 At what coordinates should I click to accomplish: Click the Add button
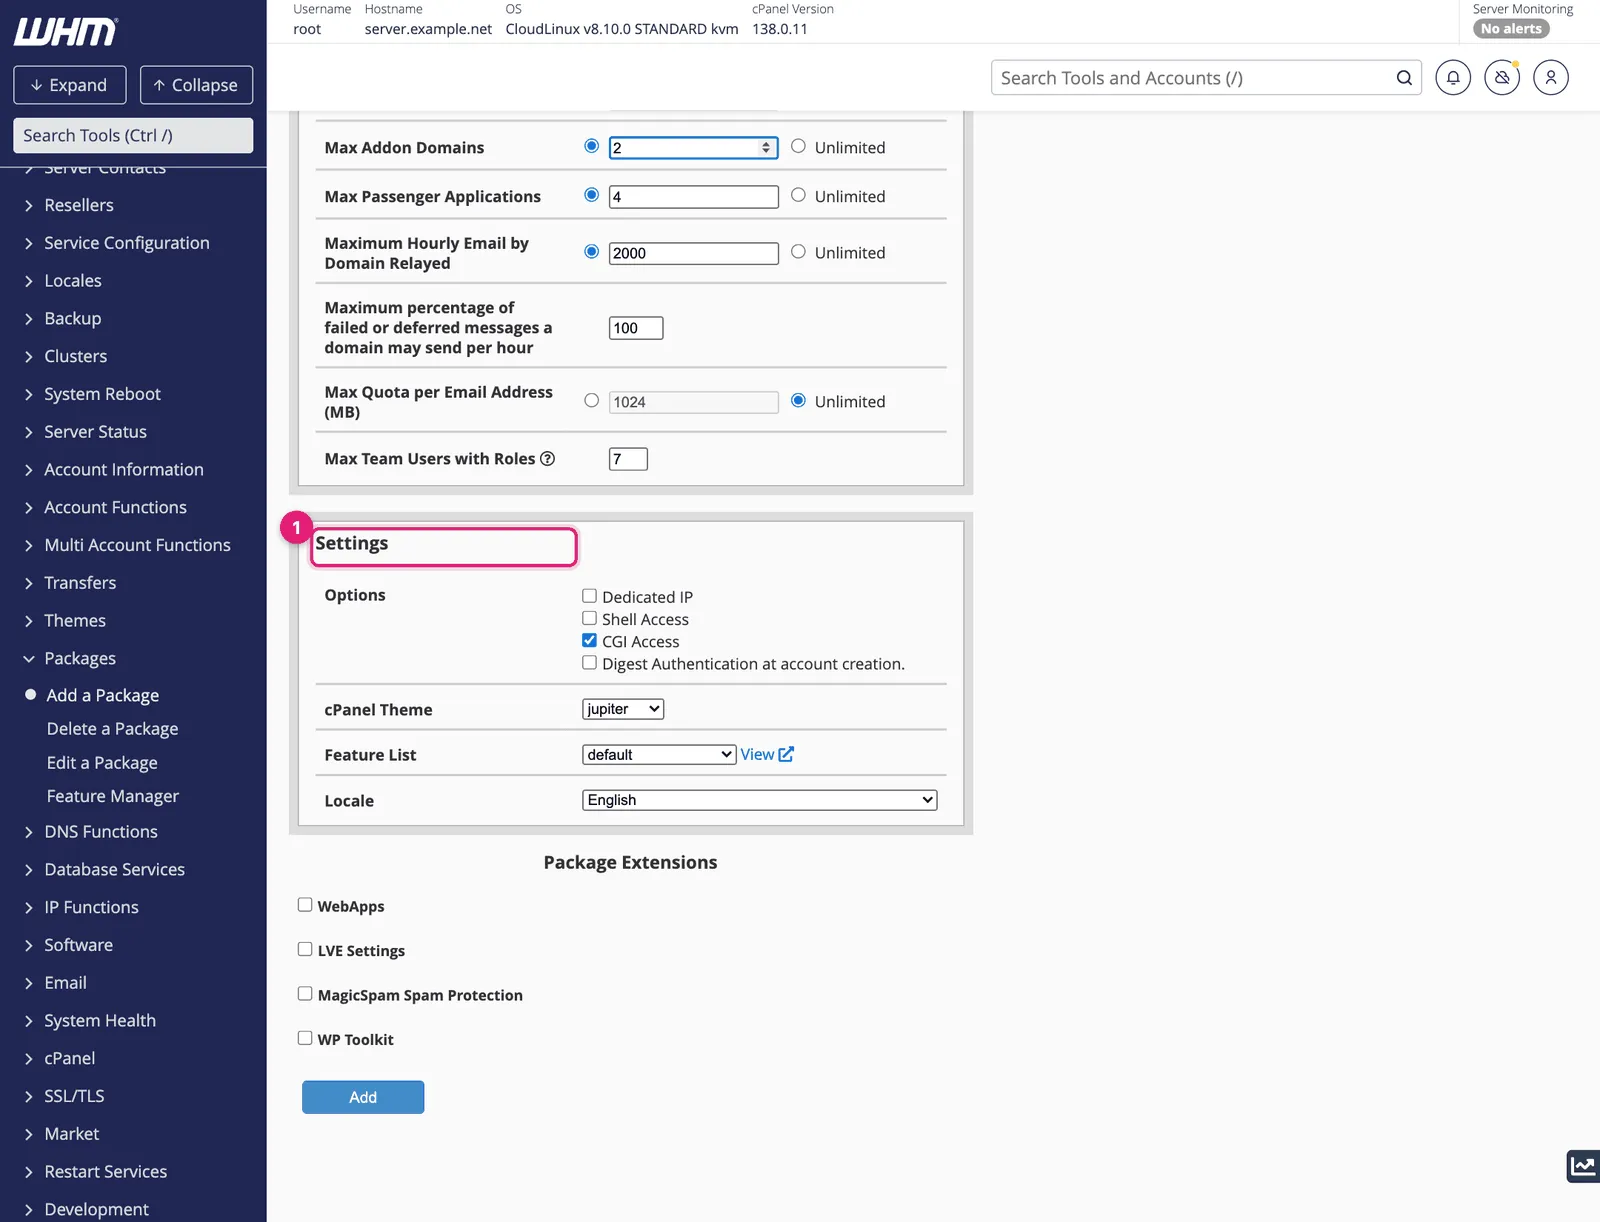point(363,1097)
